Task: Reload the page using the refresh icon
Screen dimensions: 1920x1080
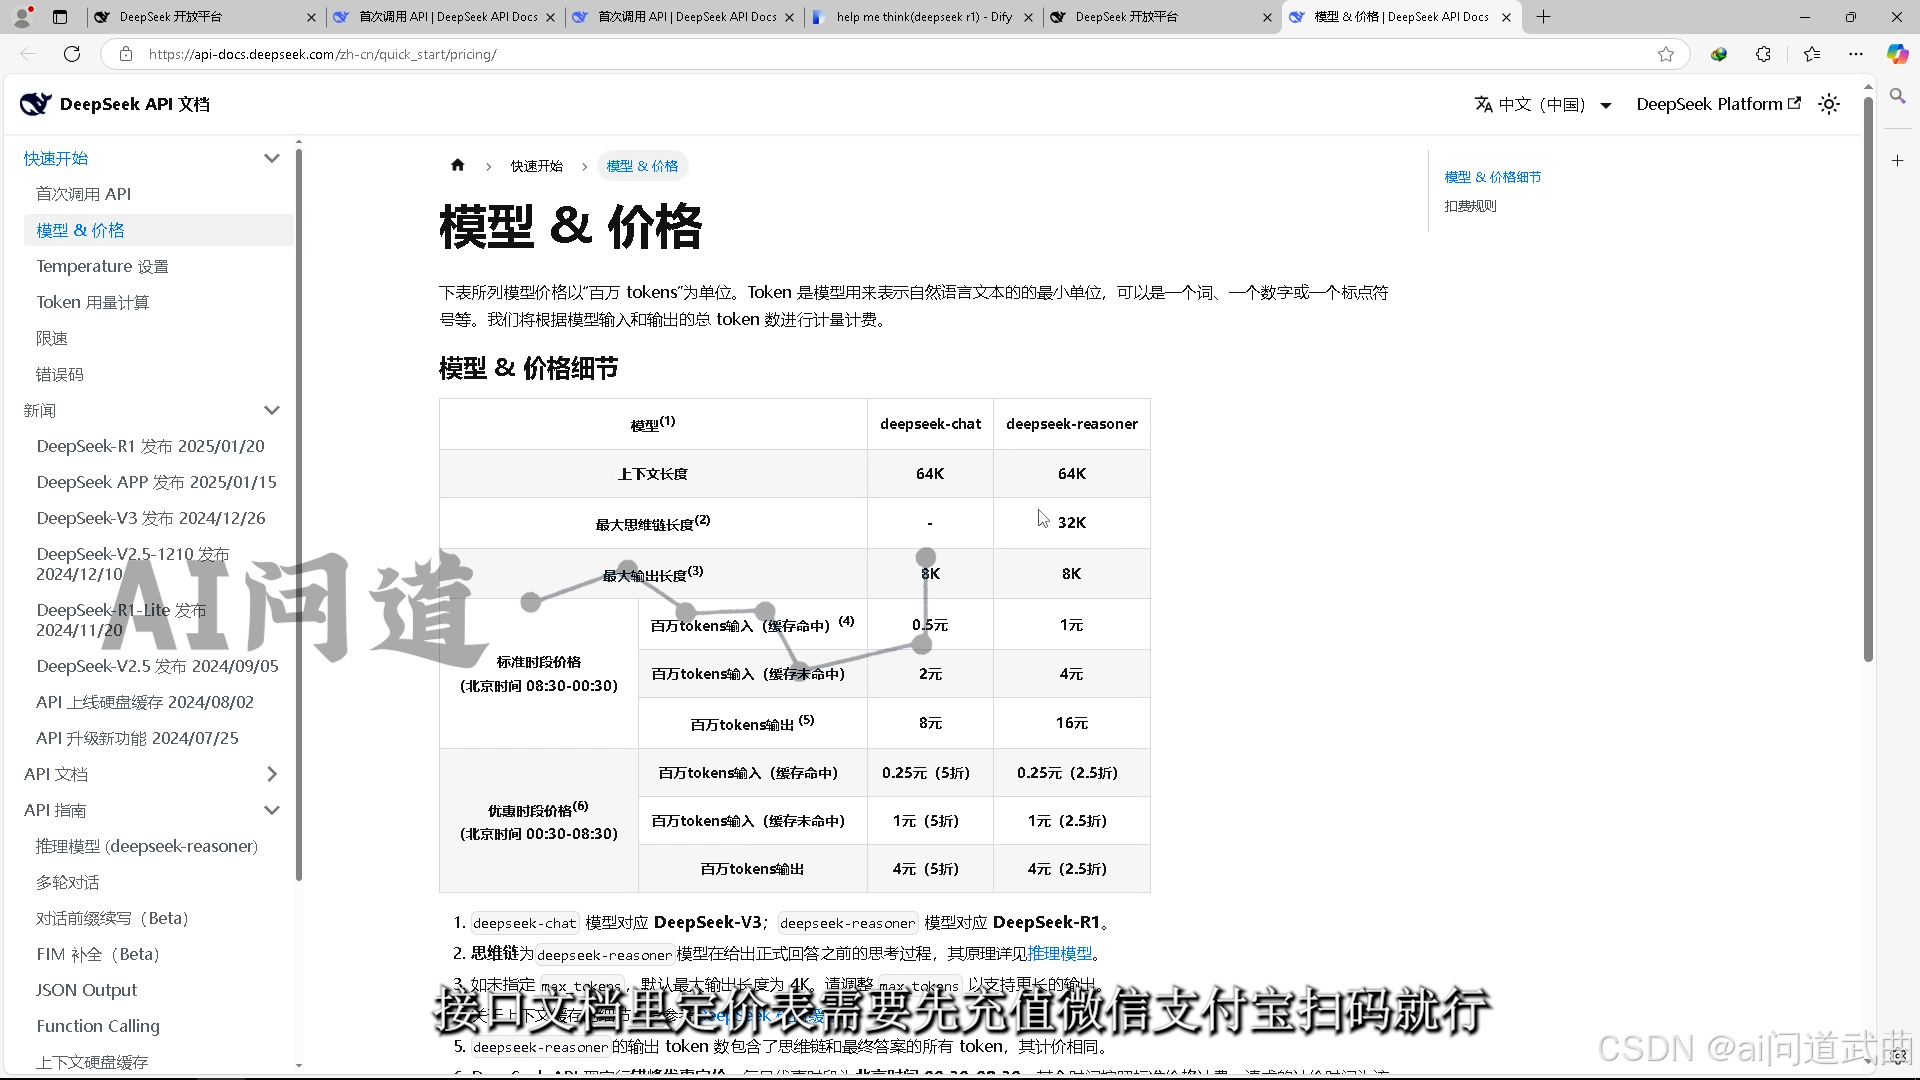Action: 71,54
